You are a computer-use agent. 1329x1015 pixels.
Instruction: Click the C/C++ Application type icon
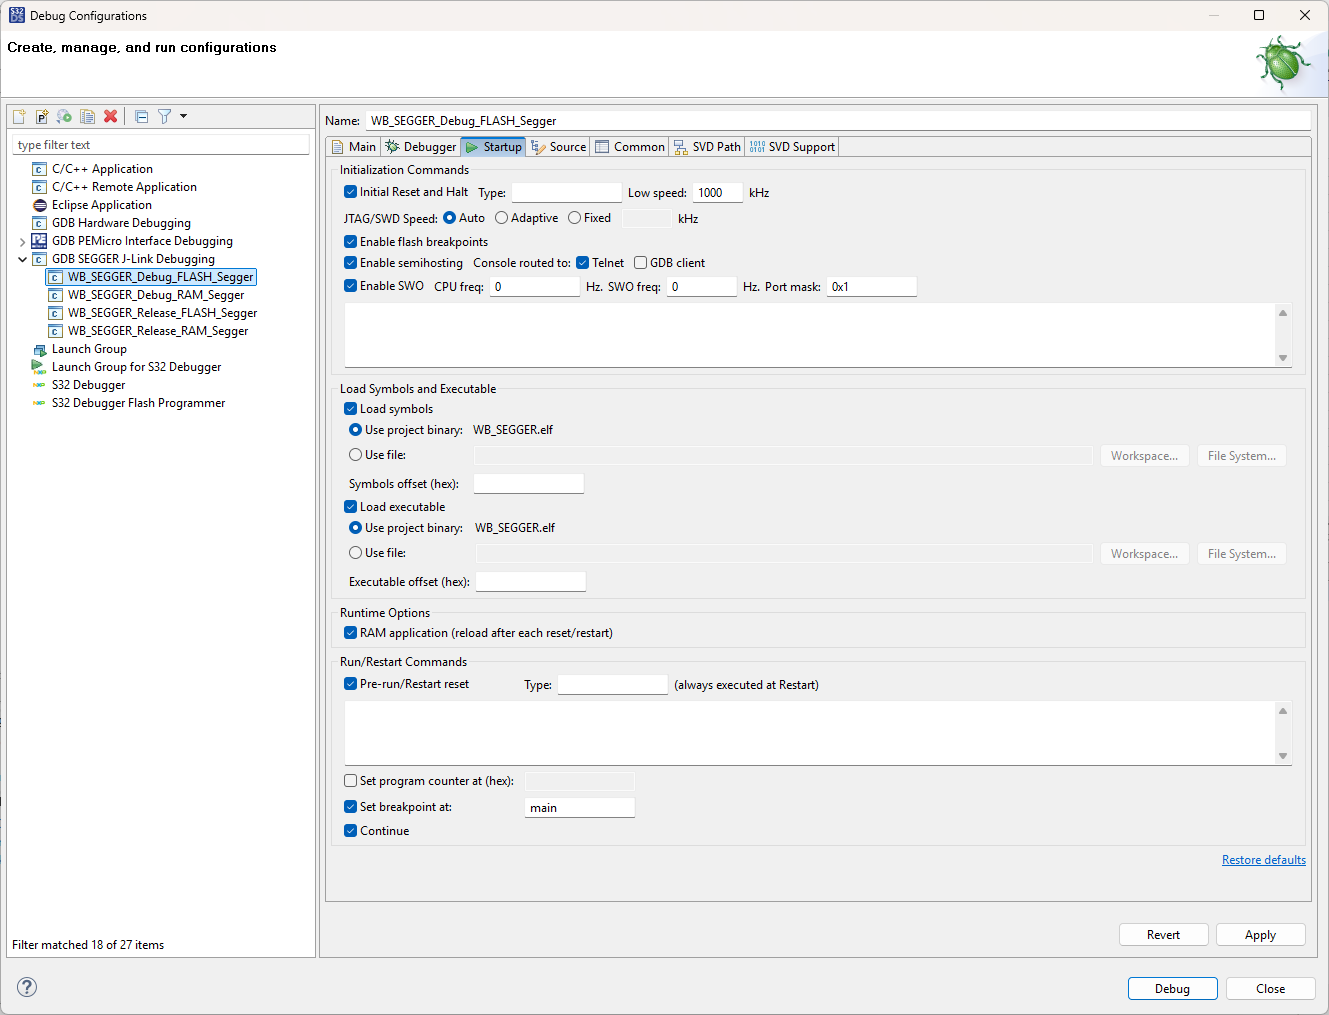point(40,169)
